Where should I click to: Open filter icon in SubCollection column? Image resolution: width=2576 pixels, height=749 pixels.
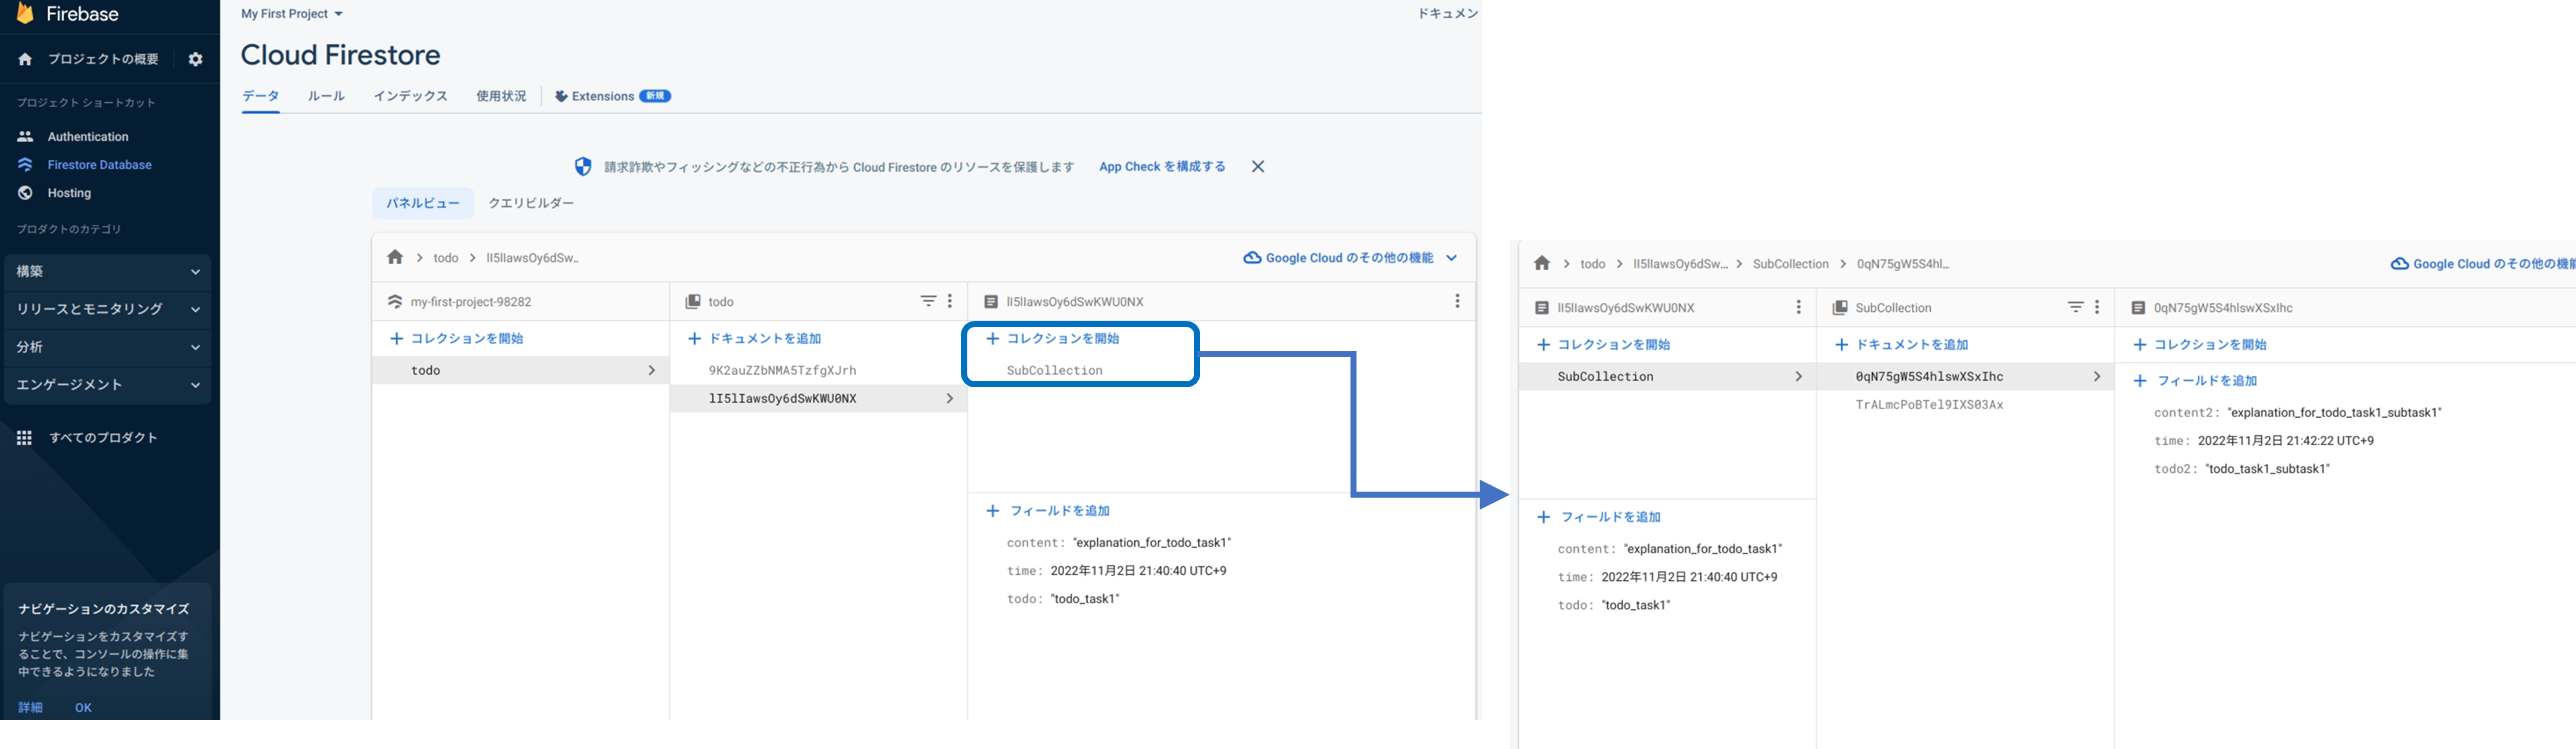2076,307
